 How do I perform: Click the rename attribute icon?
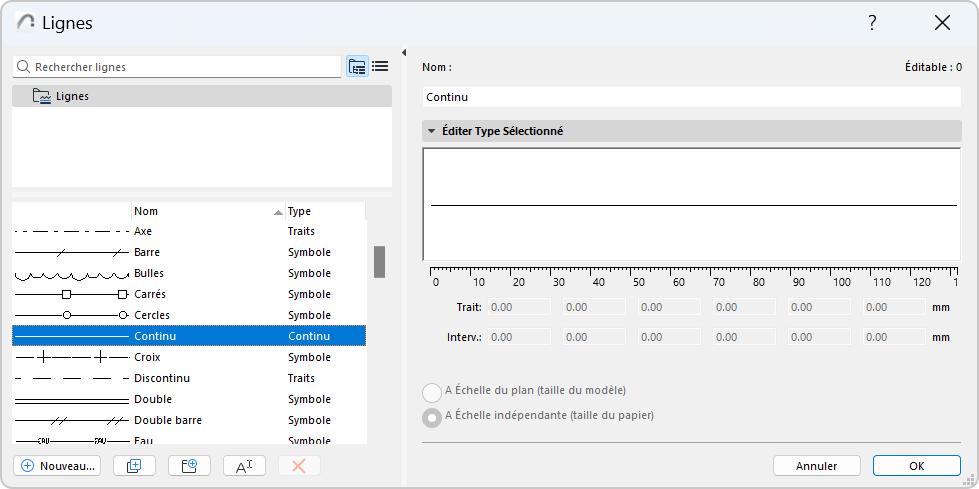tap(244, 465)
